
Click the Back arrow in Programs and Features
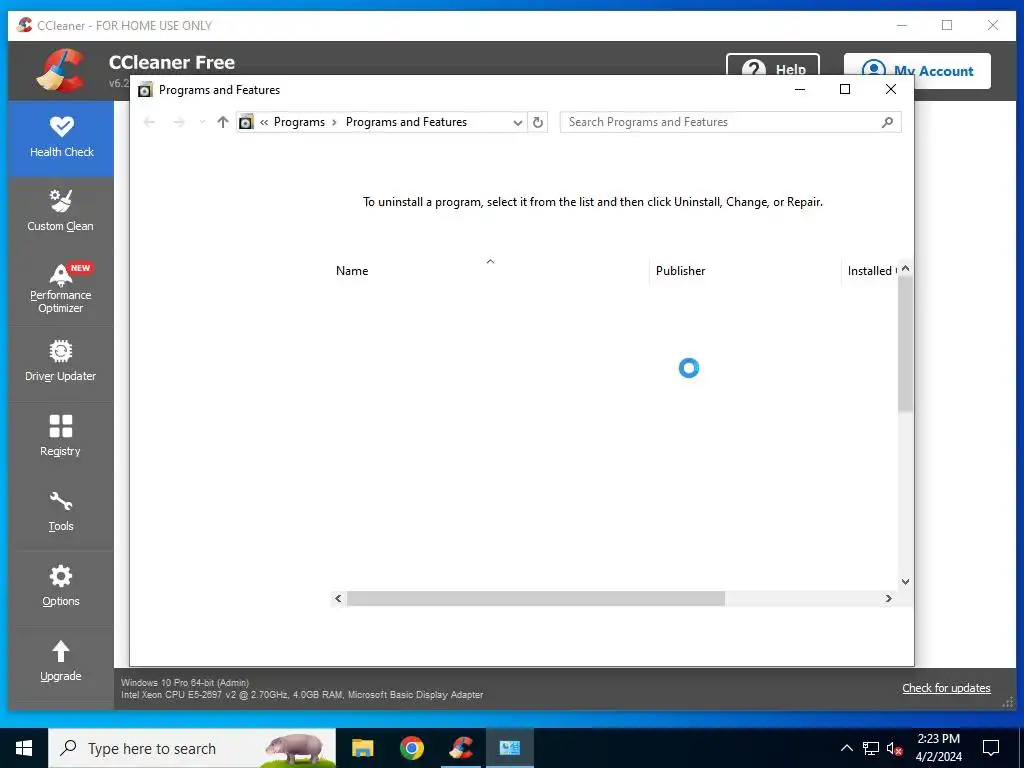click(x=149, y=122)
